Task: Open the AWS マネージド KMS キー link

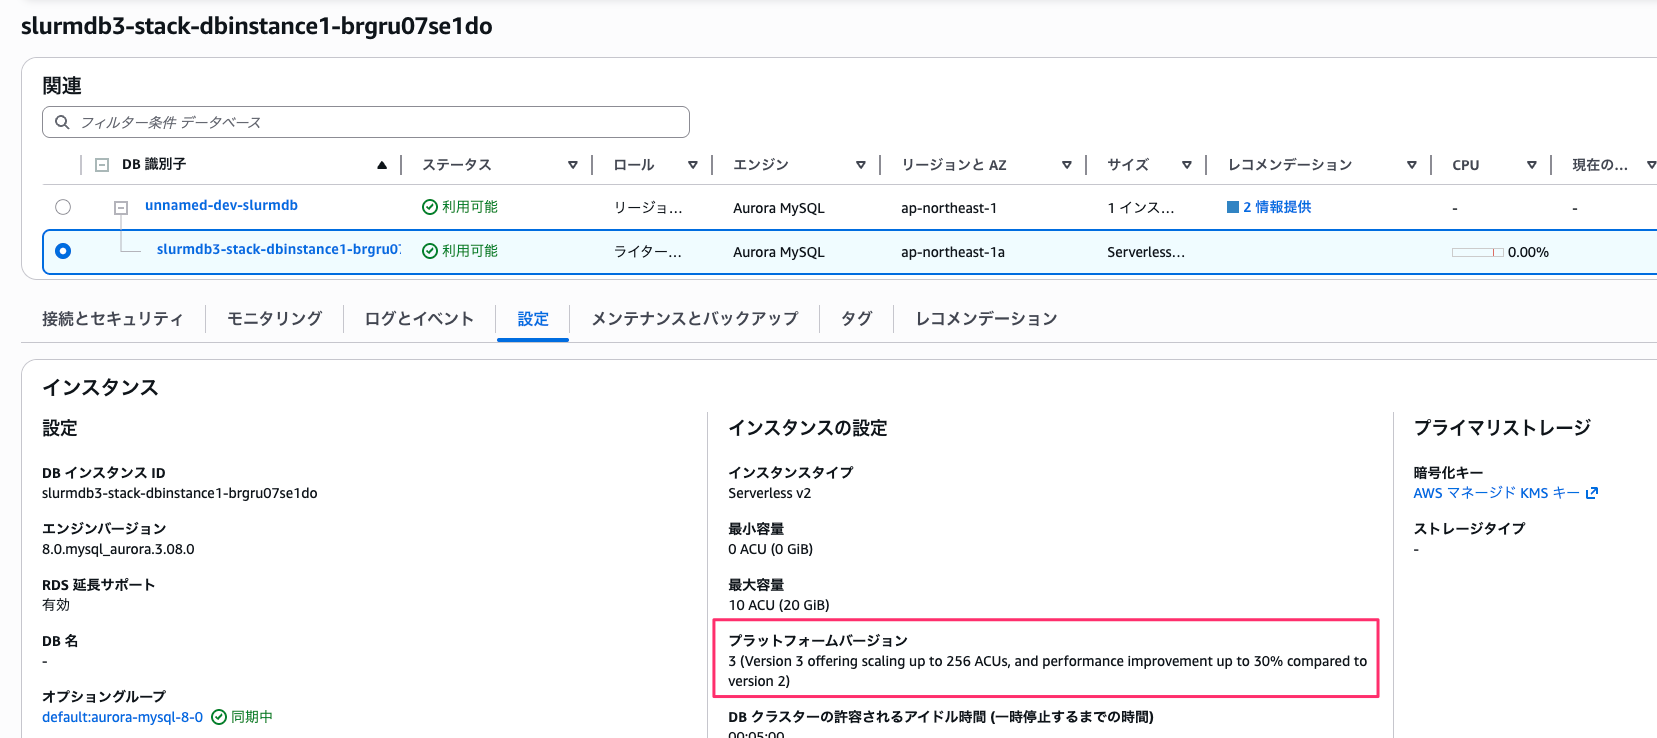Action: 1496,493
